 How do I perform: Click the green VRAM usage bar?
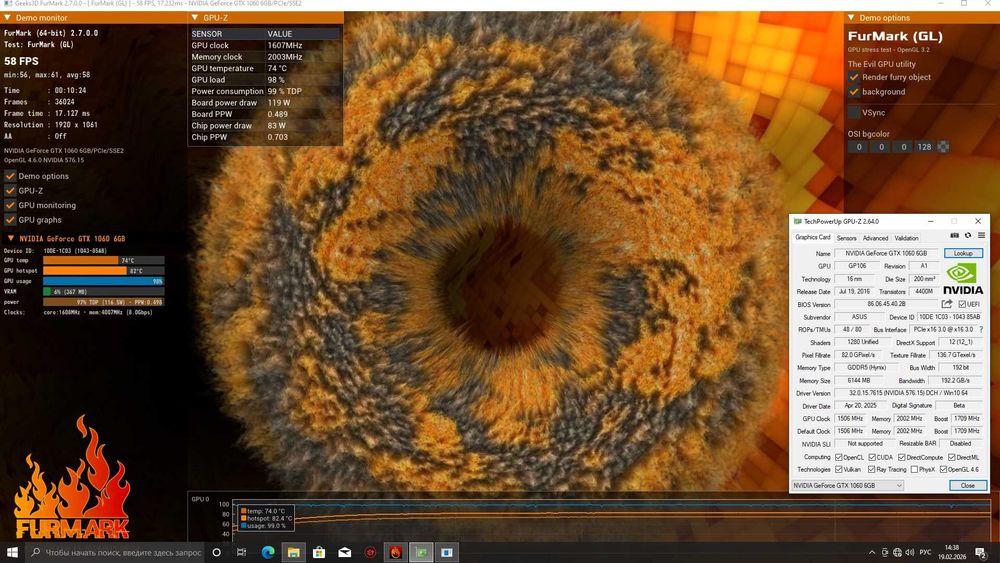(47, 291)
